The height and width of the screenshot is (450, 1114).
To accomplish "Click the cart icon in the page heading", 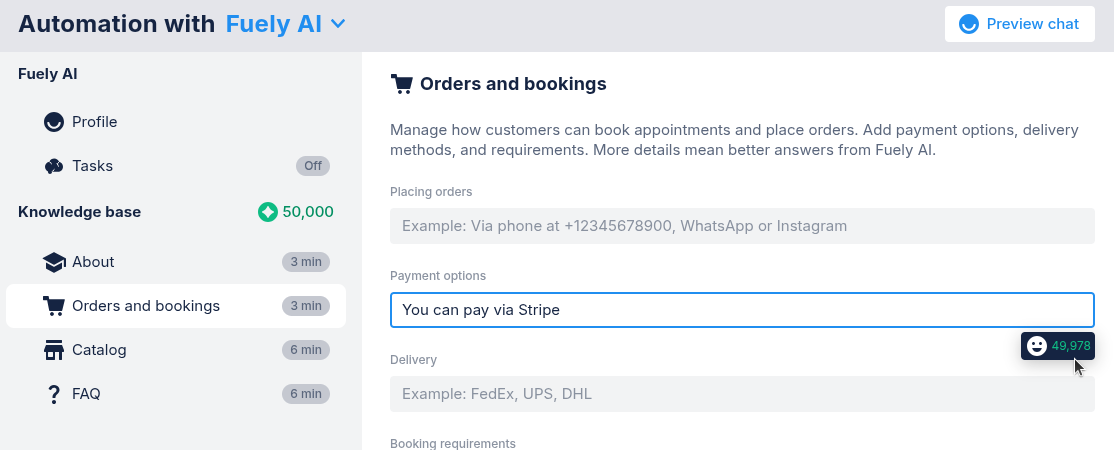I will tap(401, 84).
